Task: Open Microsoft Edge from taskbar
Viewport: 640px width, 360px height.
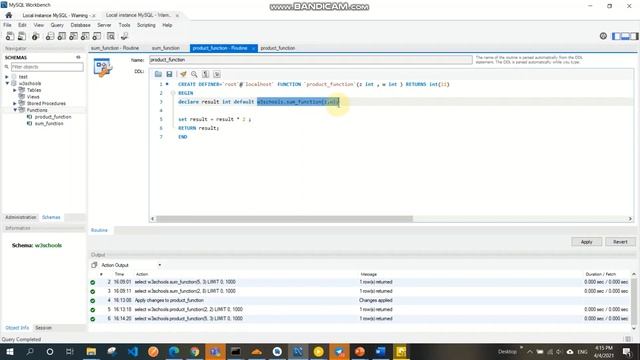Action: (174, 351)
